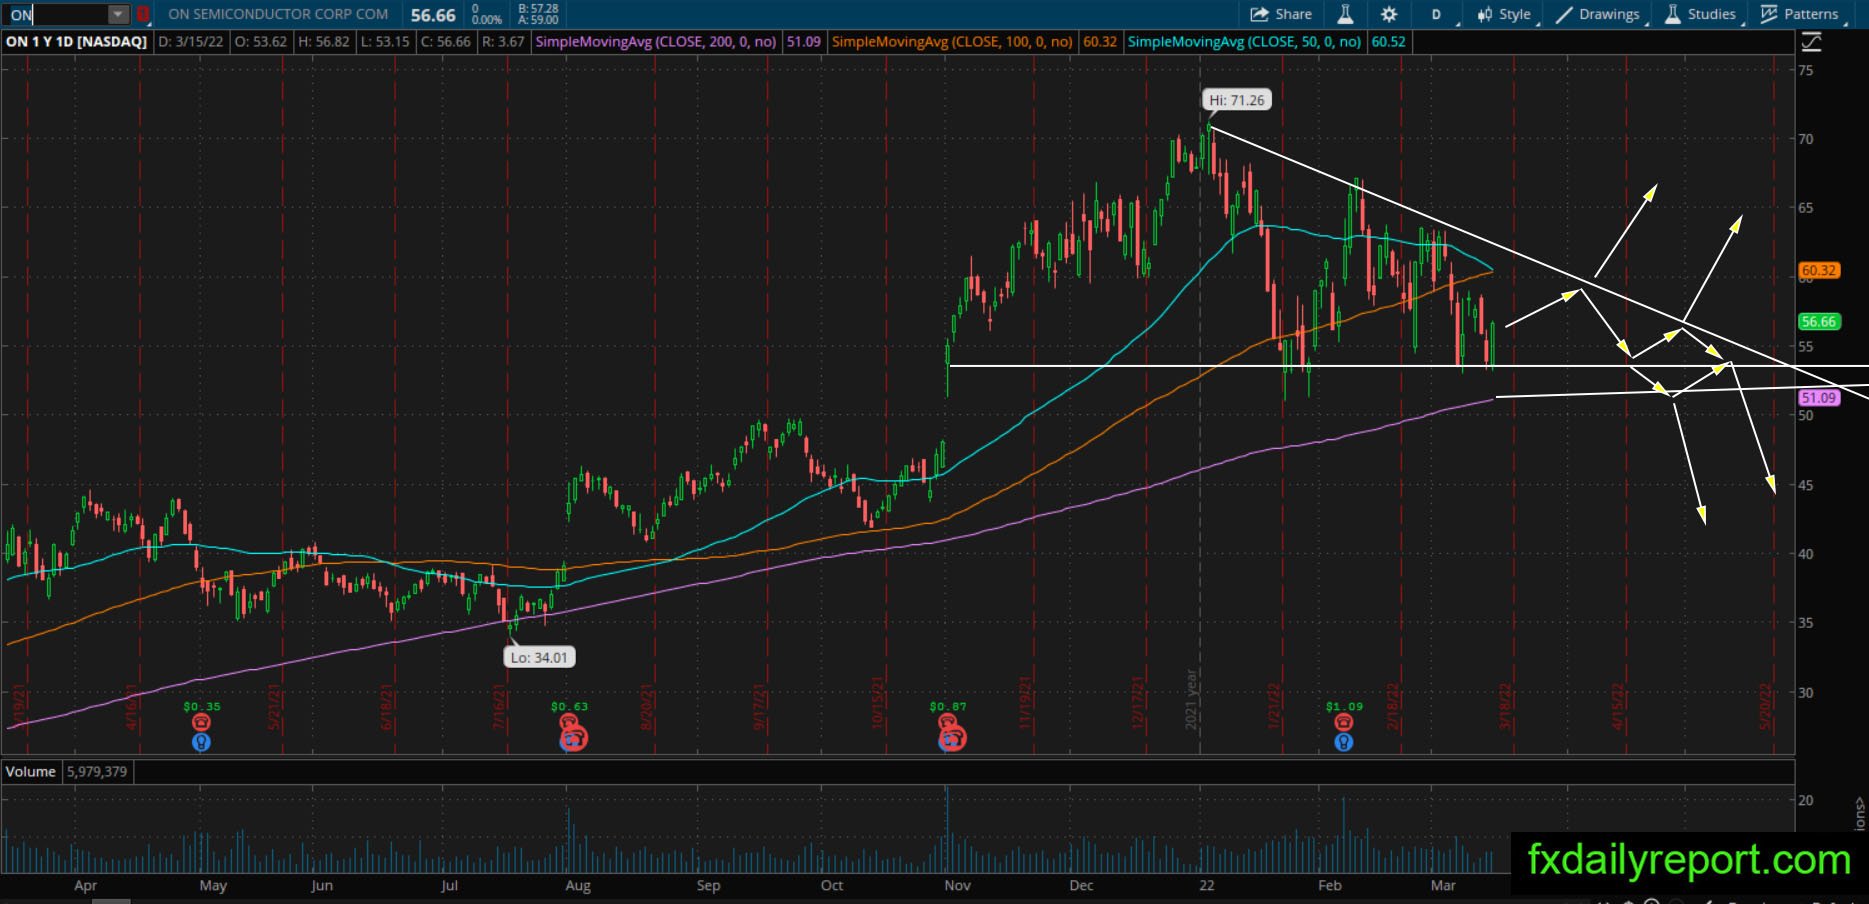Click the Lo: 34.01 price bubble
This screenshot has height=904, width=1869.
(539, 657)
